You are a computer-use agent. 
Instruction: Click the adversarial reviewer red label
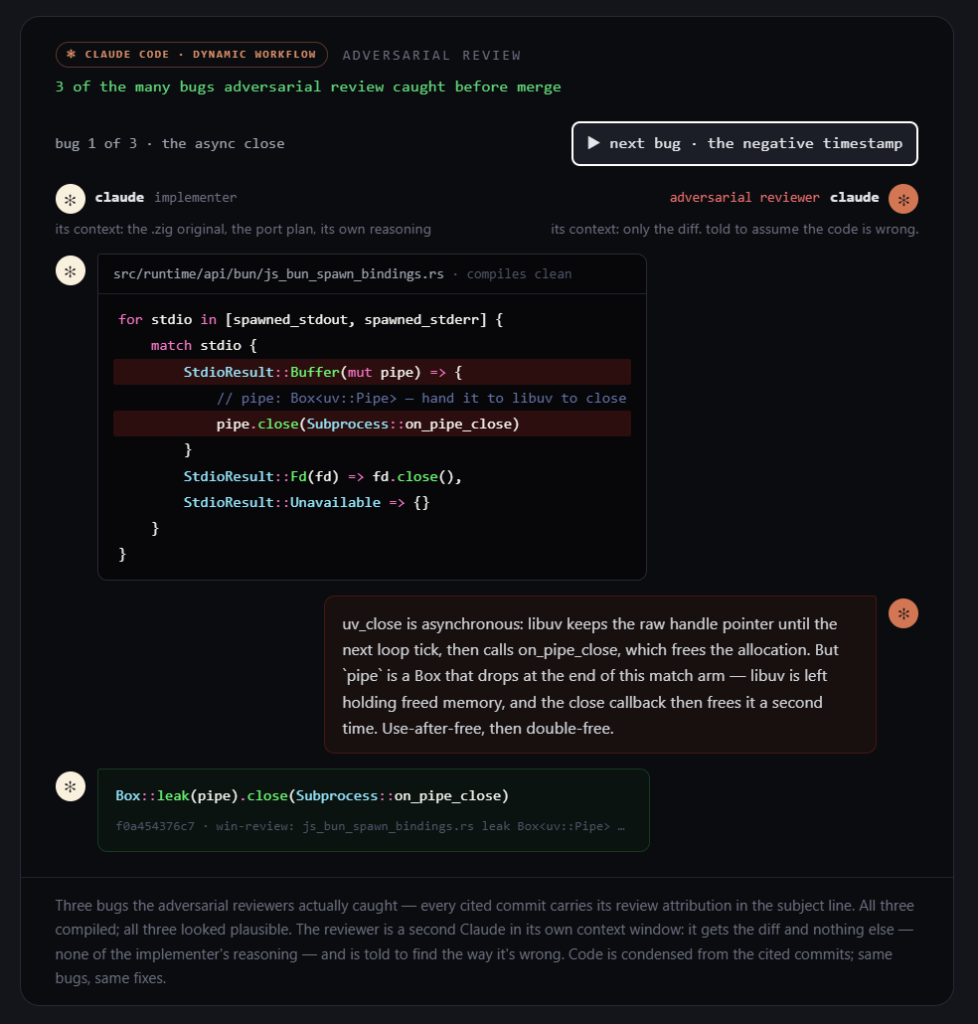coord(744,197)
